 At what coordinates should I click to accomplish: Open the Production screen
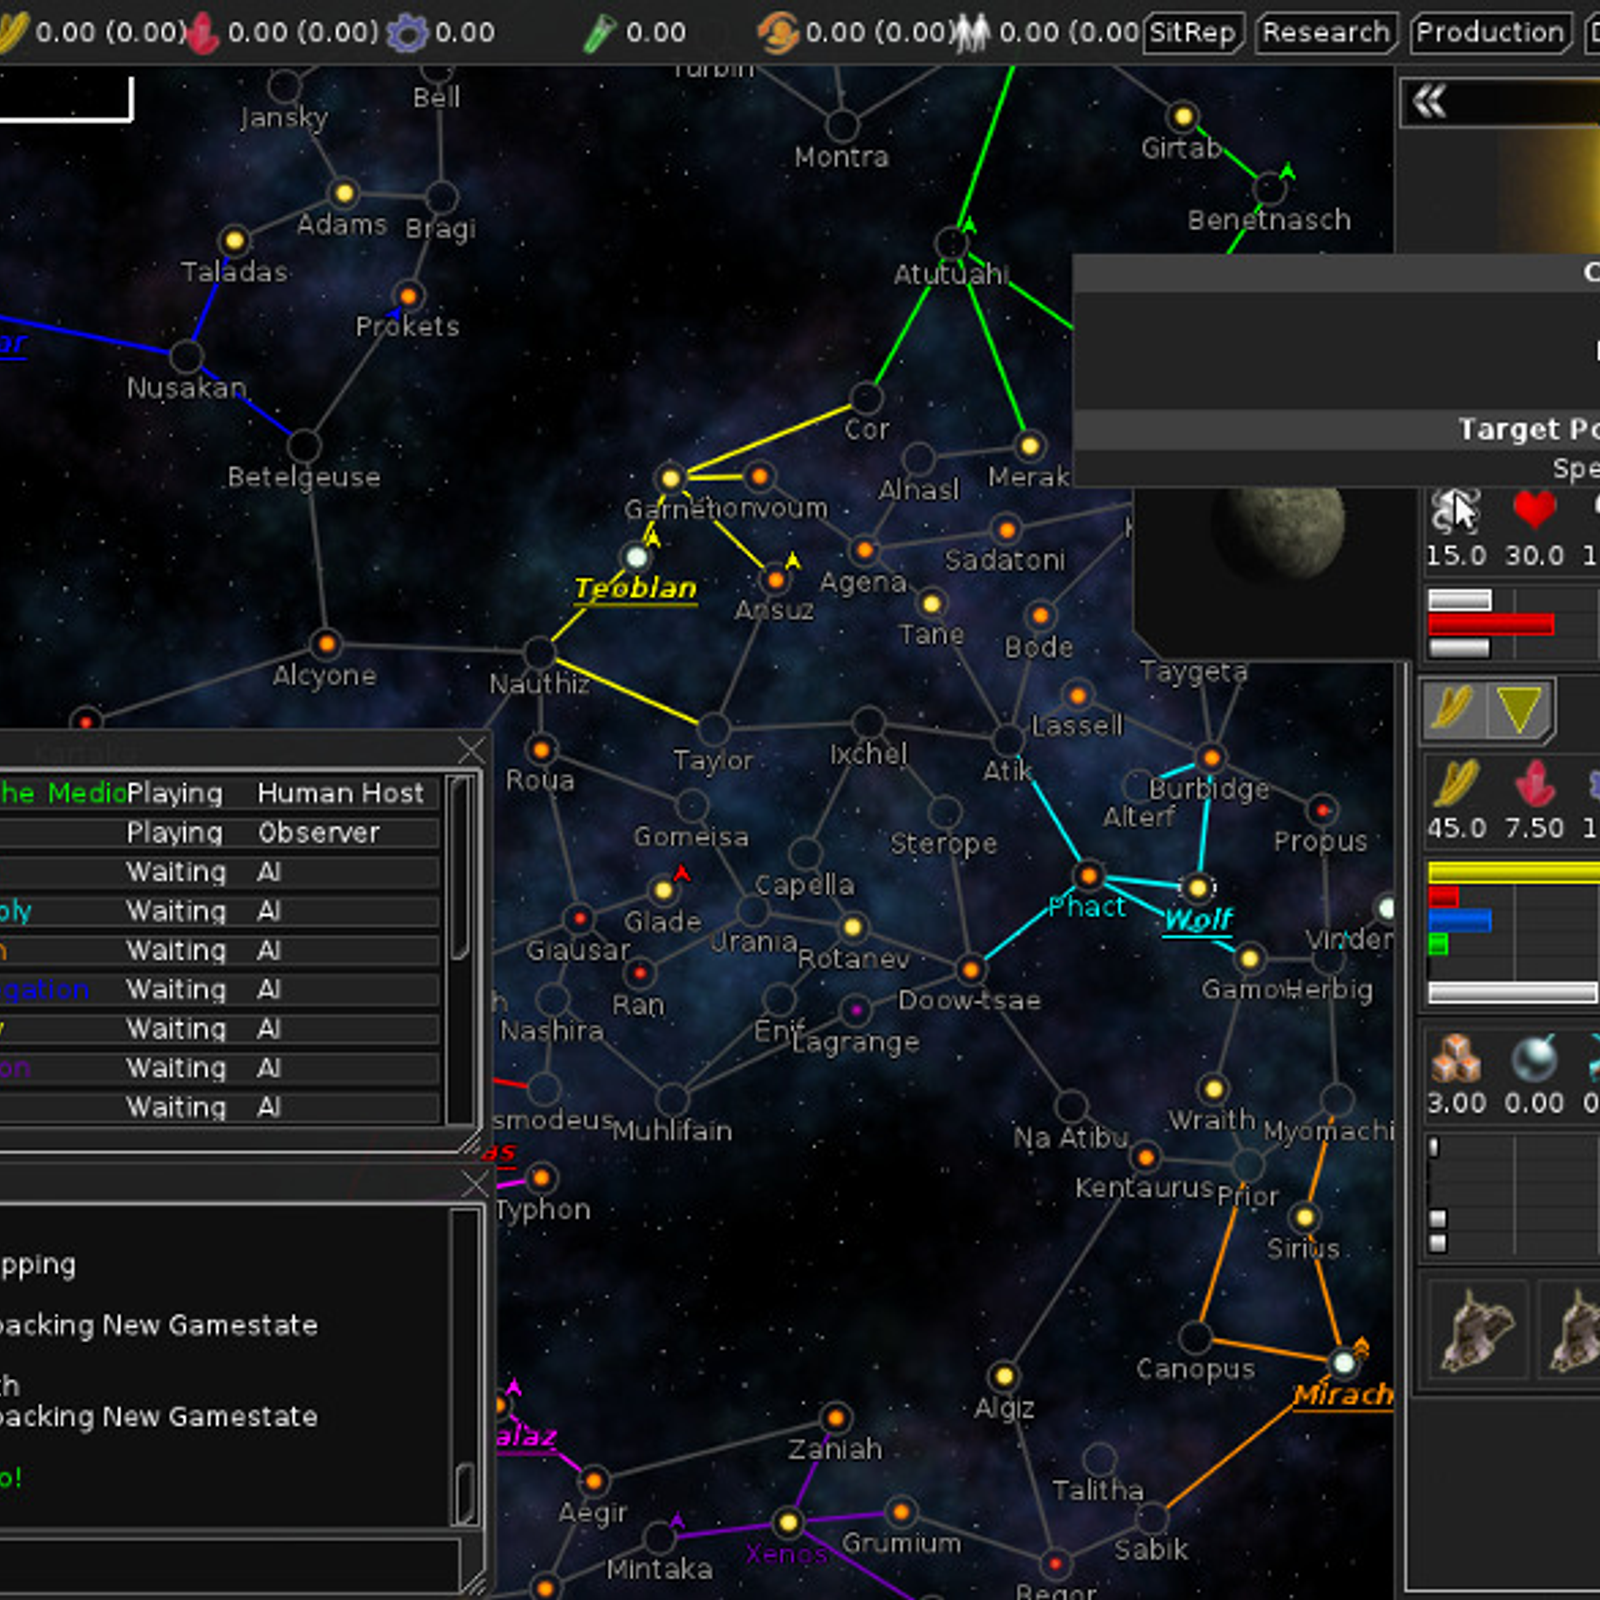coord(1490,33)
